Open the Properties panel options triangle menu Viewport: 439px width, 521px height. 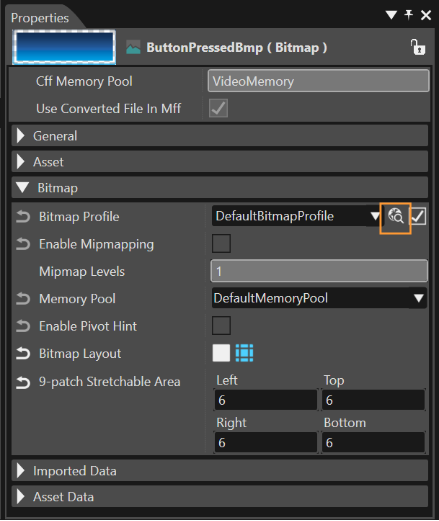click(391, 15)
